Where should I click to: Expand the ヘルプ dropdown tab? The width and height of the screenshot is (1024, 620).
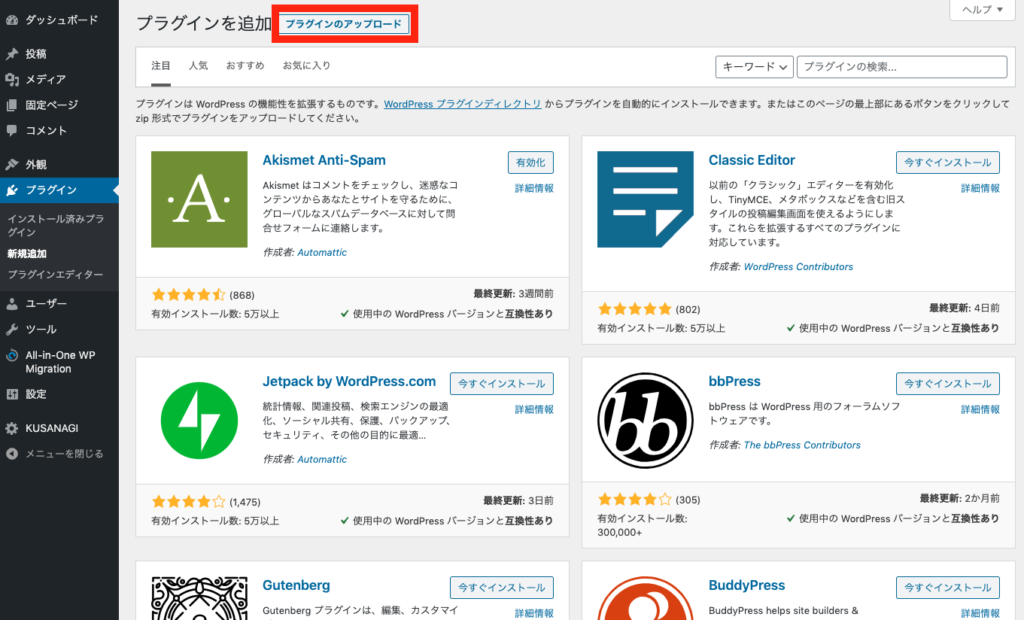(982, 9)
